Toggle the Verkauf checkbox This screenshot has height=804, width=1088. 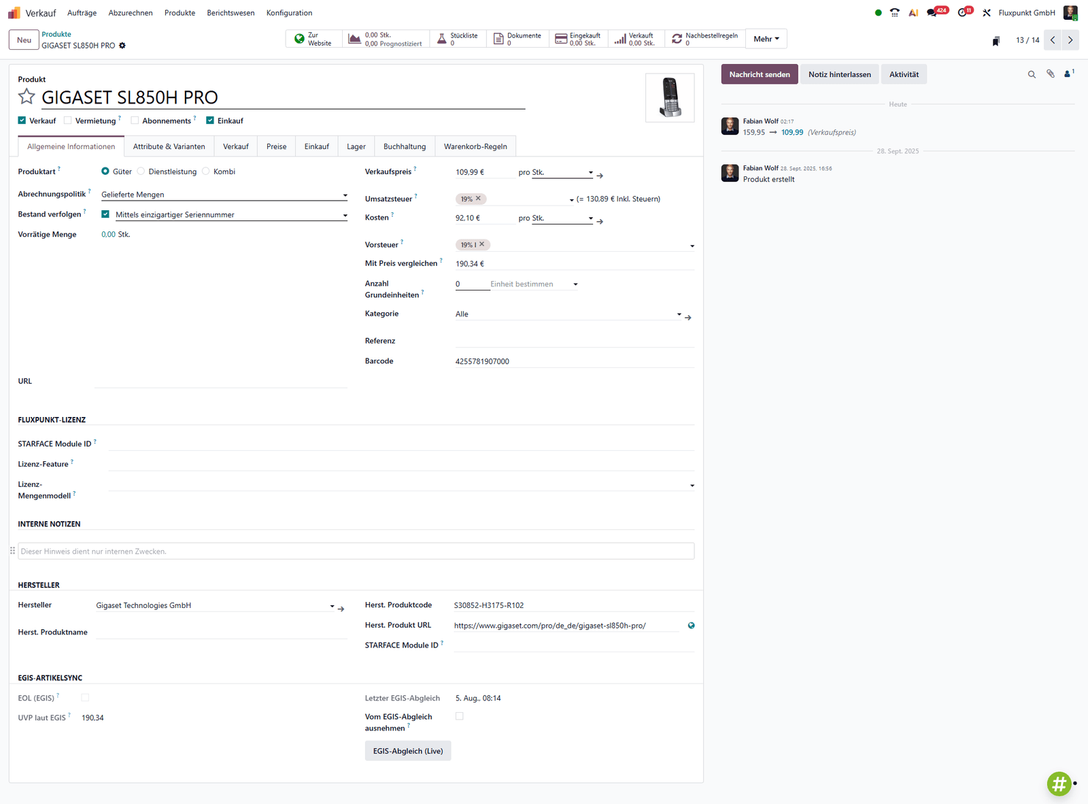click(22, 121)
